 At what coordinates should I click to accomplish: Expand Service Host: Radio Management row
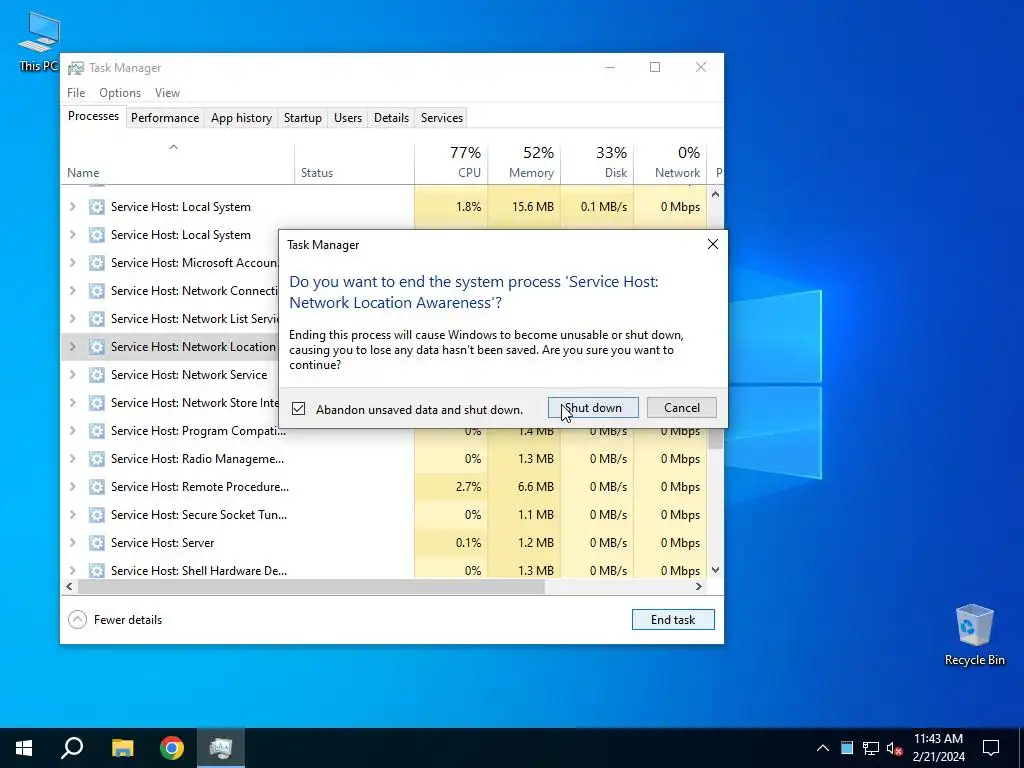(x=72, y=458)
